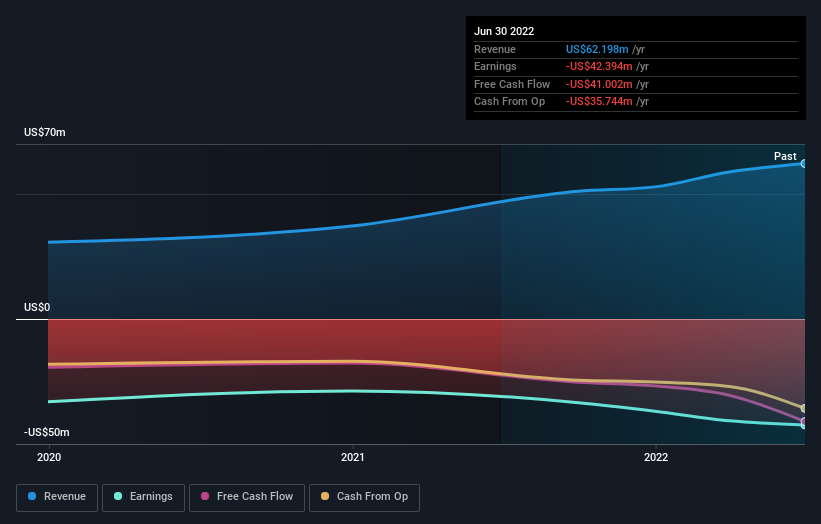Click the US$62.198m revenue value
821x524 pixels.
click(597, 49)
